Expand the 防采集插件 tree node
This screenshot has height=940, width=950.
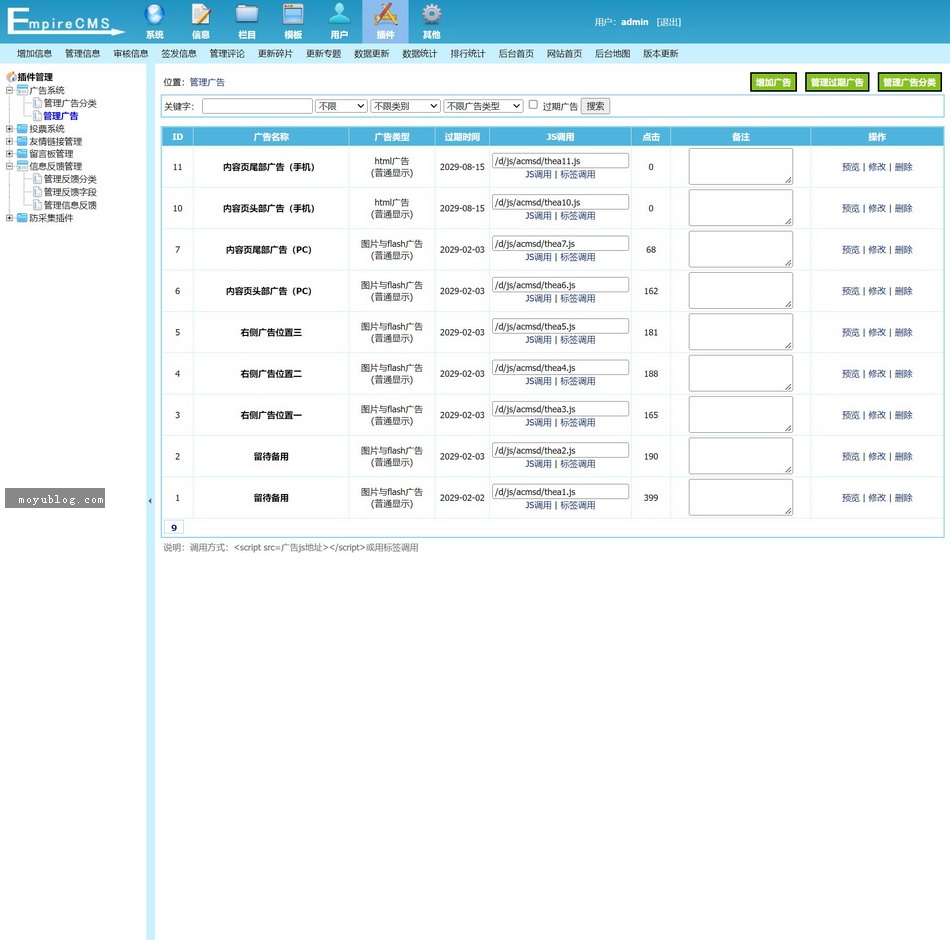coord(9,218)
